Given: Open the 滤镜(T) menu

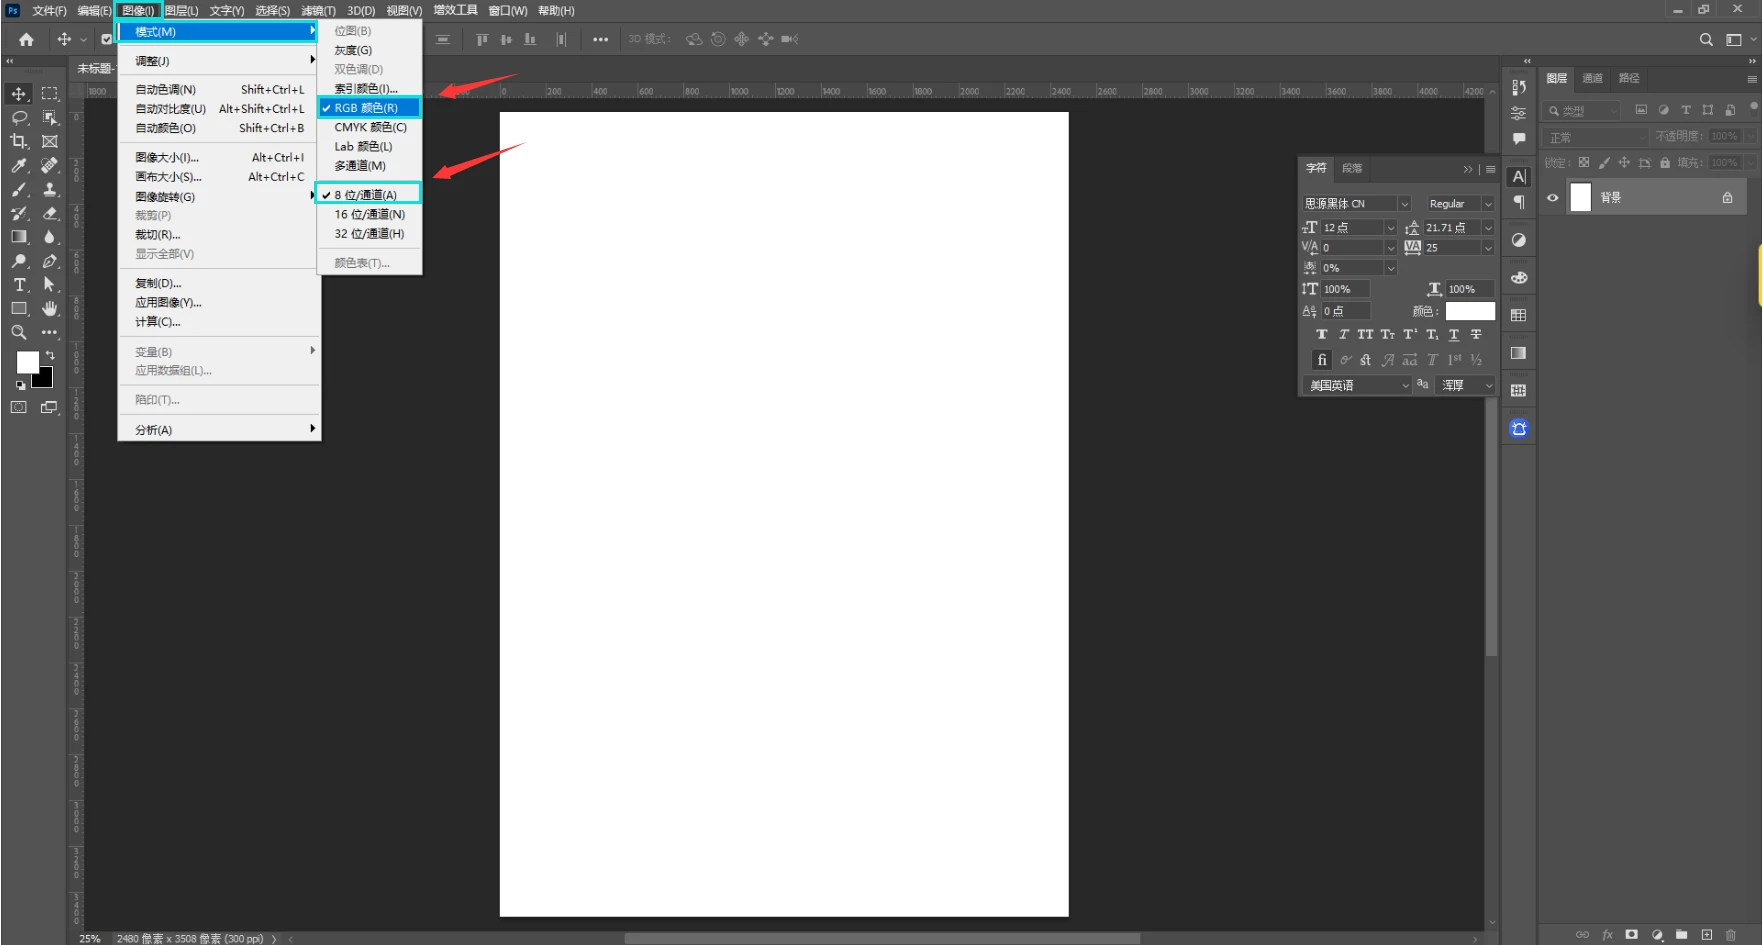Looking at the screenshot, I should click(319, 11).
